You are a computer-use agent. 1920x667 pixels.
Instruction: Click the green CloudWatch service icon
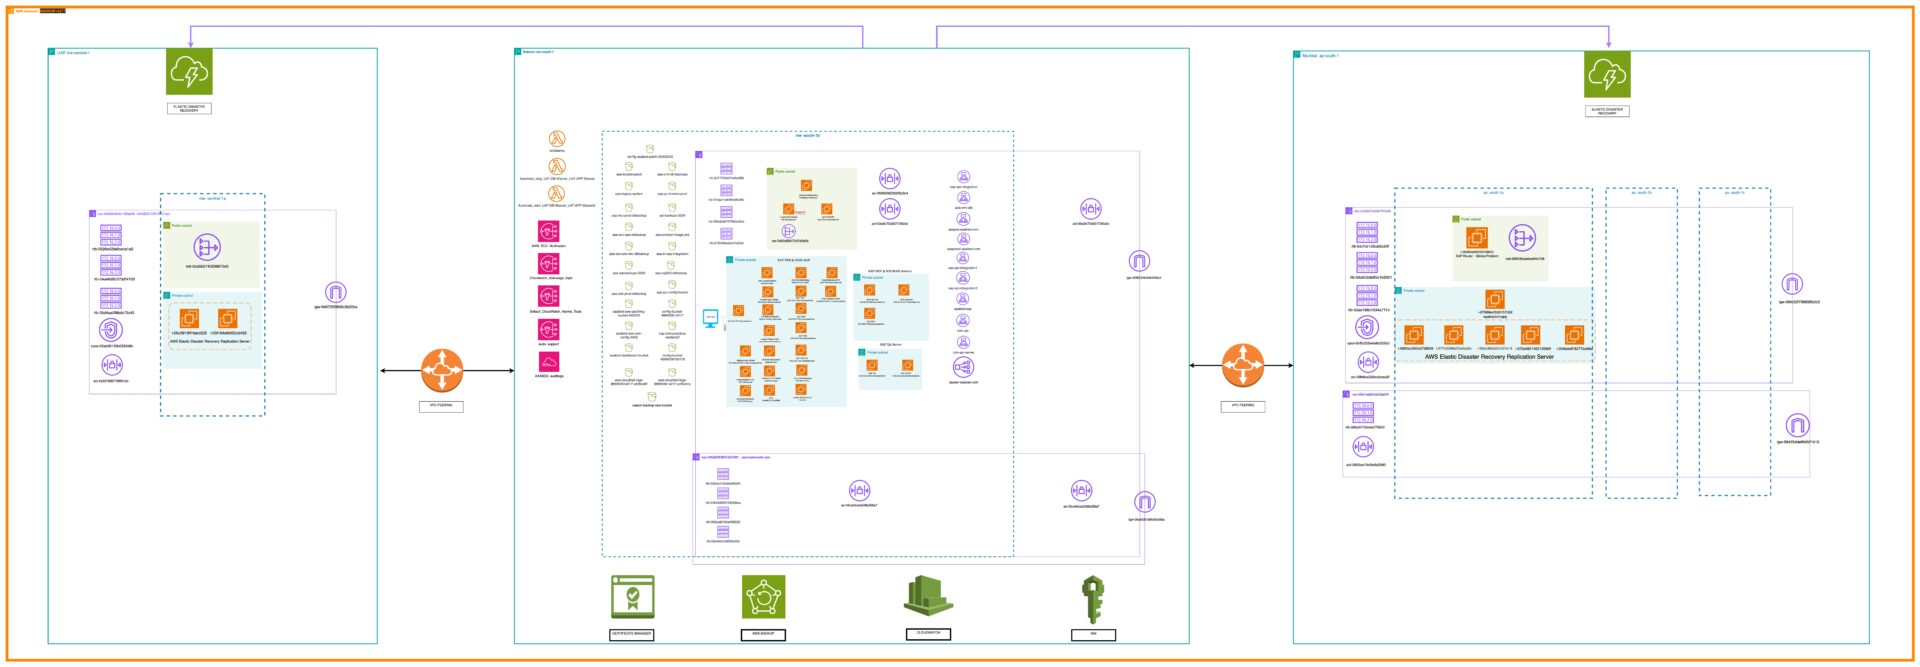coord(928,597)
